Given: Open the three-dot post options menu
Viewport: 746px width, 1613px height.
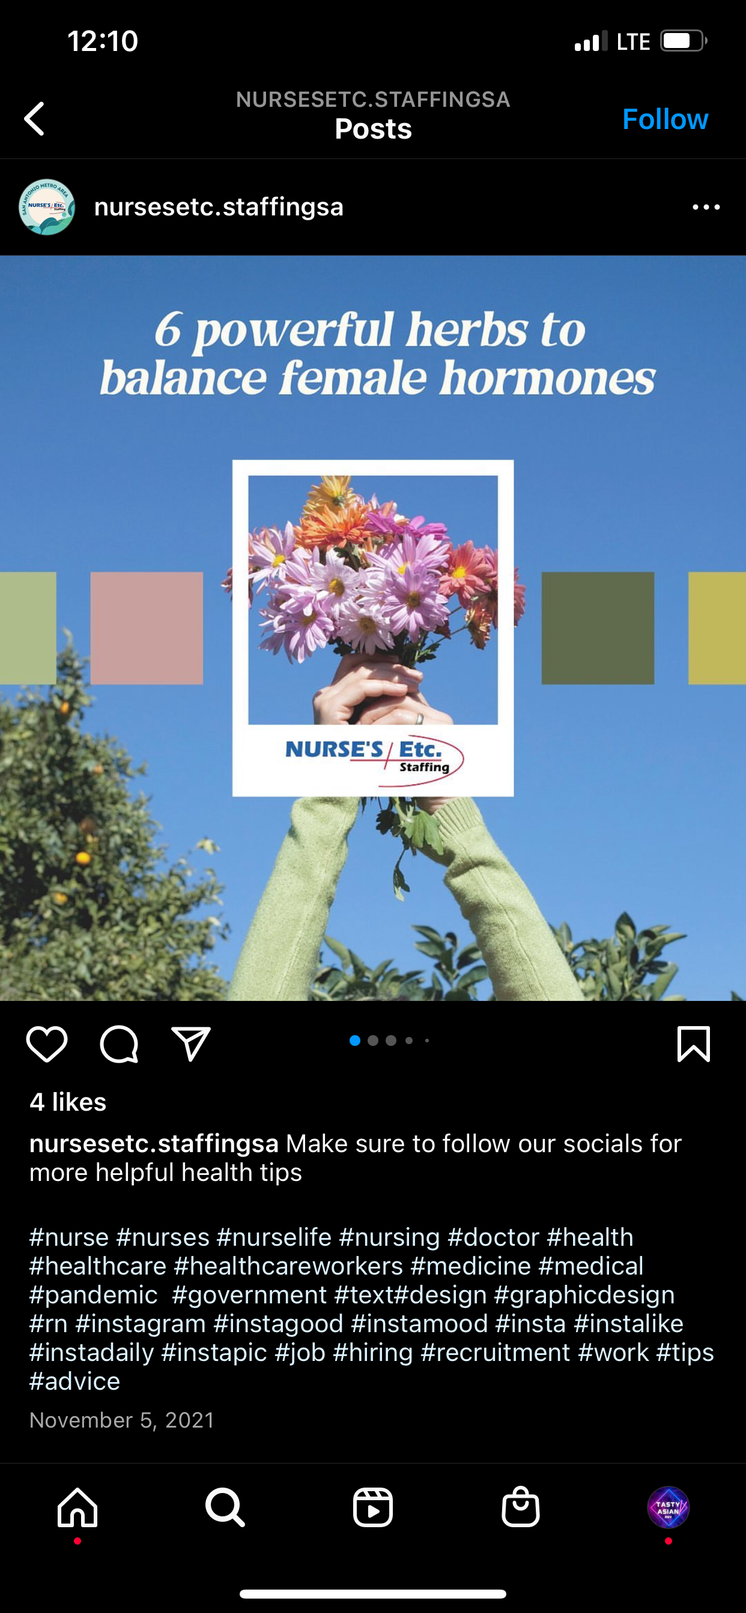Looking at the screenshot, I should point(706,207).
